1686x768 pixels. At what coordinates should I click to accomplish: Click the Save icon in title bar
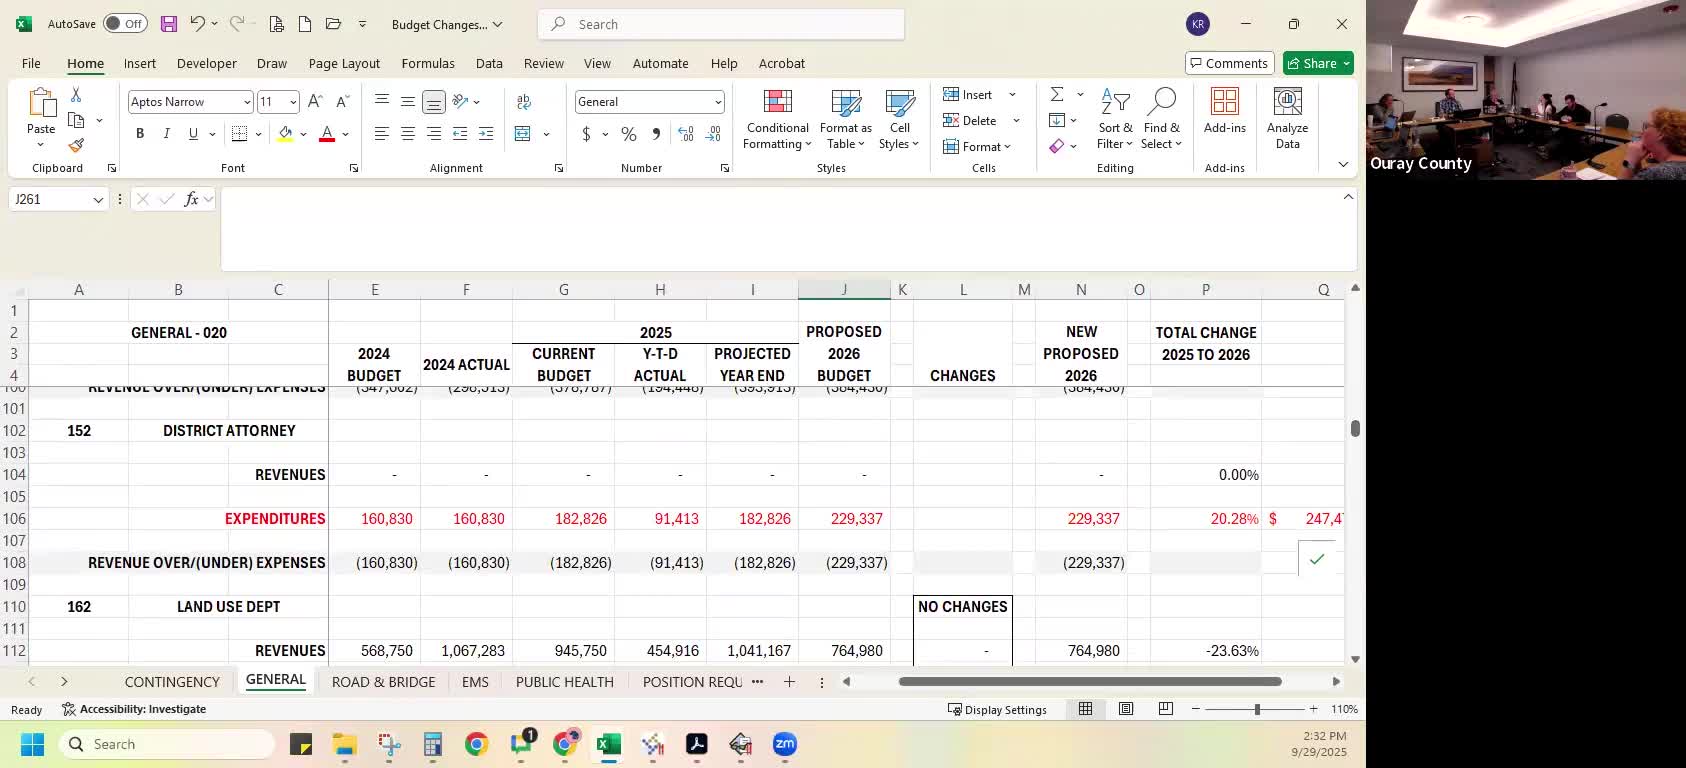(169, 24)
